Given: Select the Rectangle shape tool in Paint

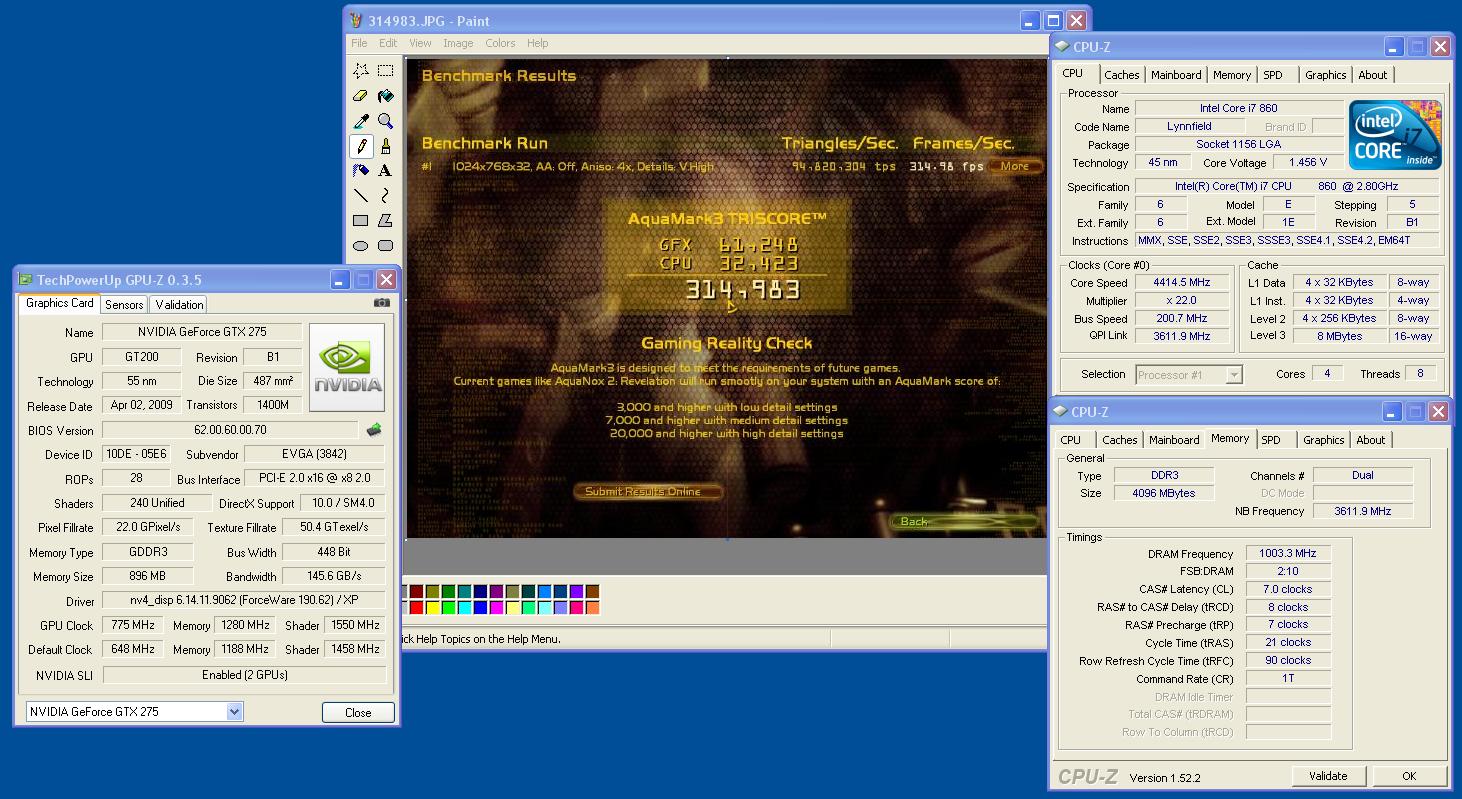Looking at the screenshot, I should [x=361, y=221].
